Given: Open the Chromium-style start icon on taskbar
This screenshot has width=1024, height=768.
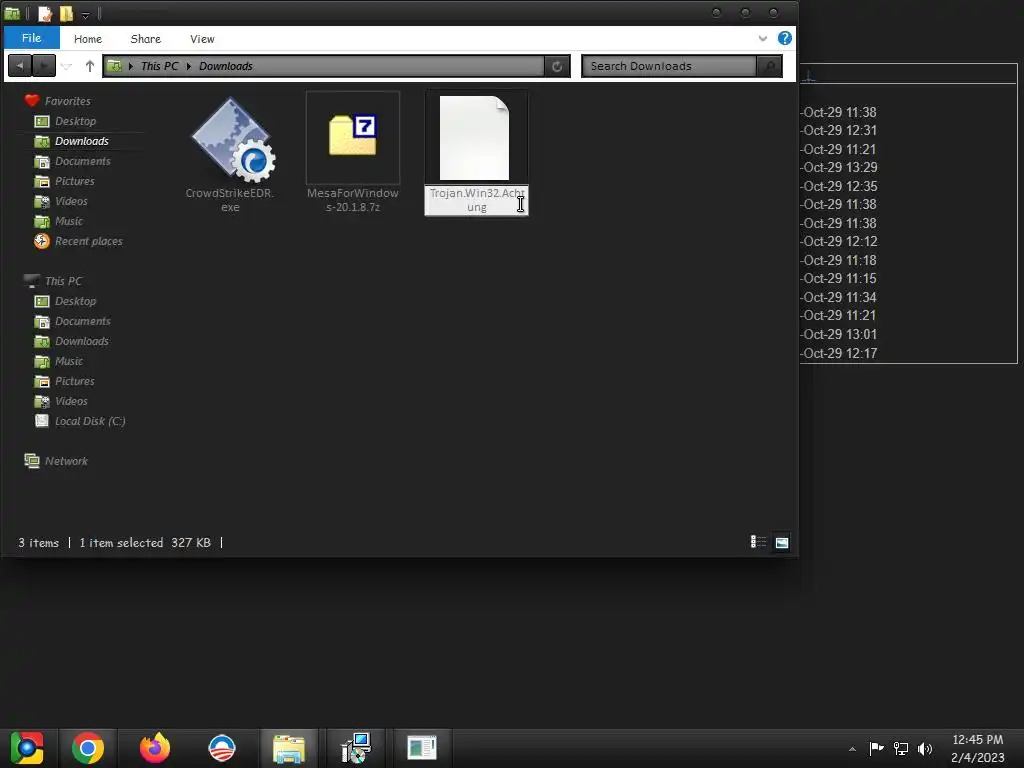Looking at the screenshot, I should [27, 748].
